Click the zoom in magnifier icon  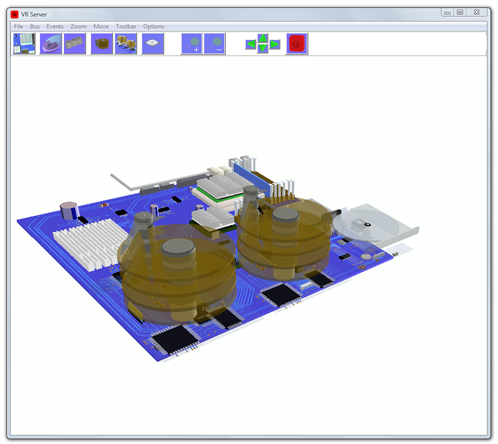point(192,43)
